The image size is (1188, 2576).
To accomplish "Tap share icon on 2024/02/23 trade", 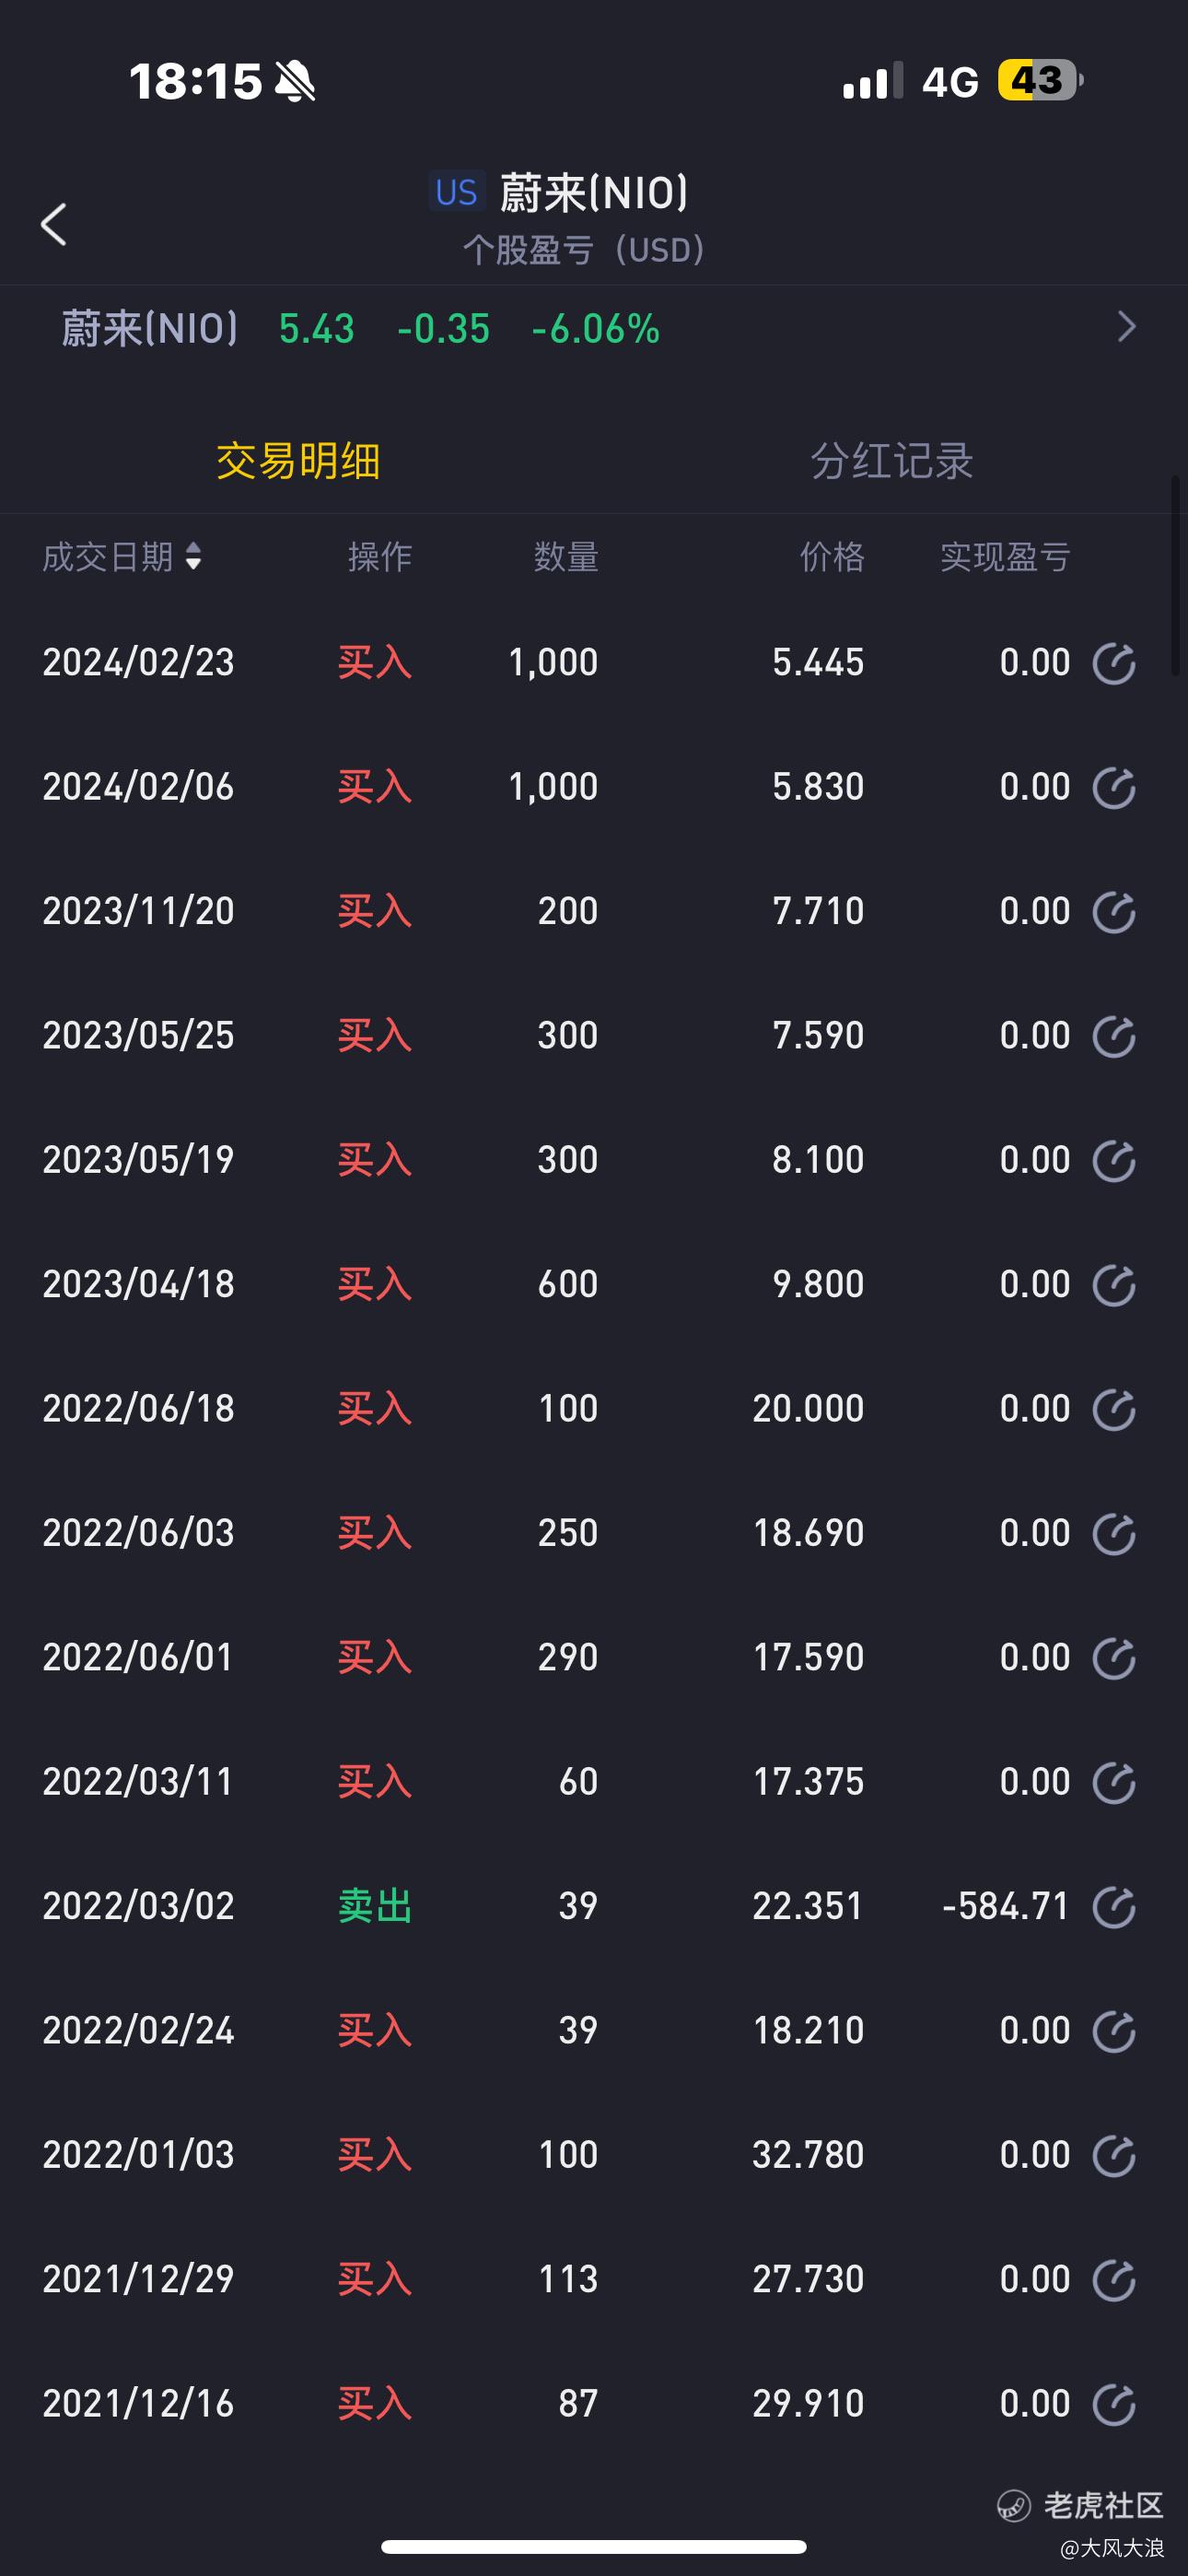I will point(1113,663).
